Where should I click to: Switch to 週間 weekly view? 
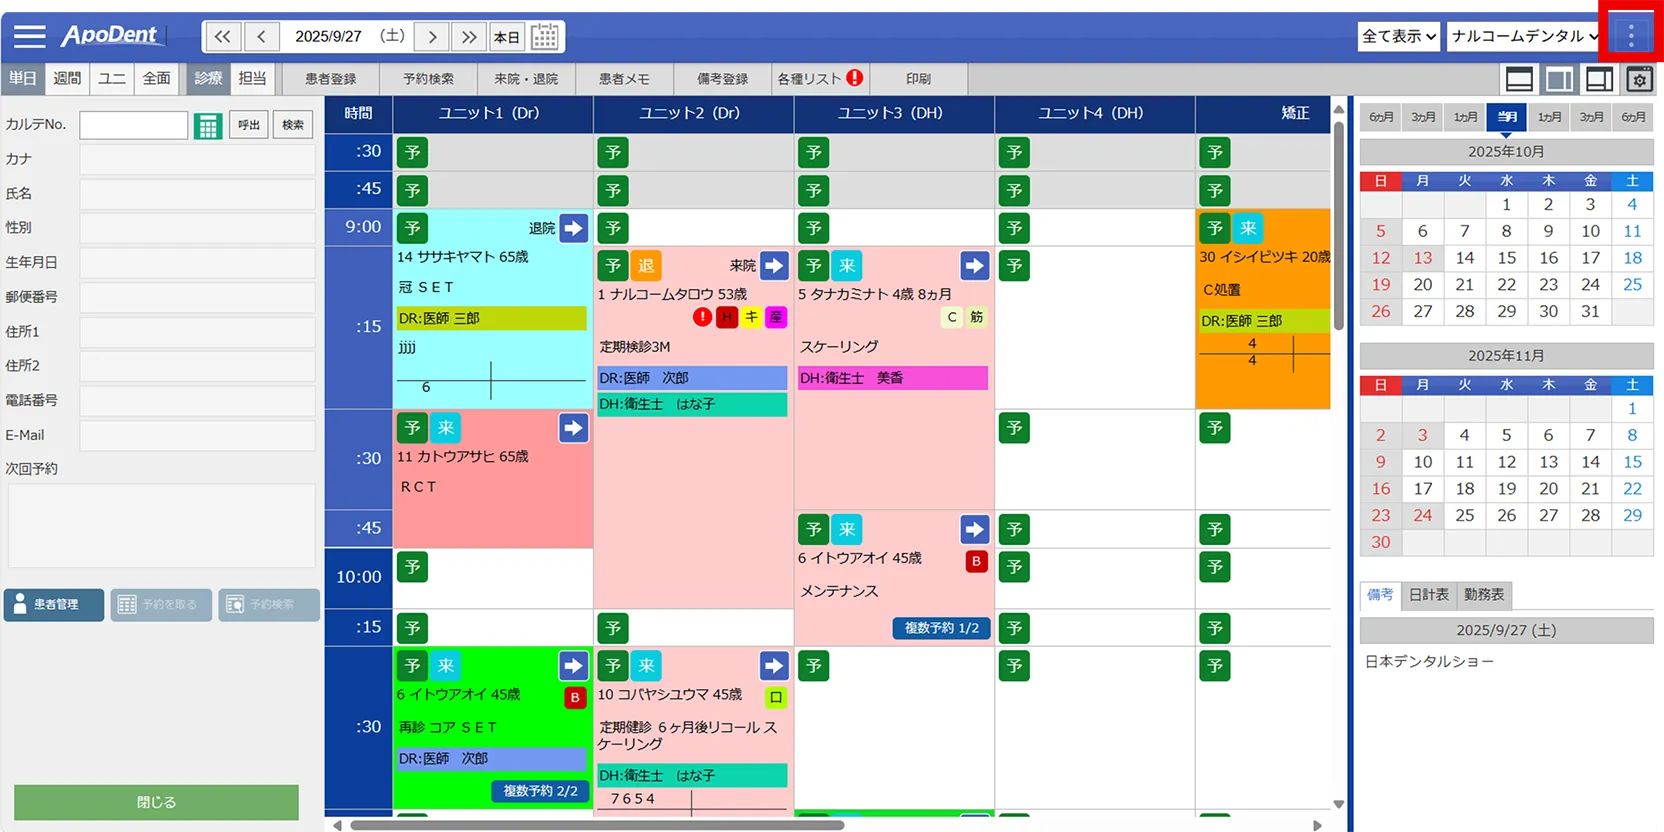point(67,78)
